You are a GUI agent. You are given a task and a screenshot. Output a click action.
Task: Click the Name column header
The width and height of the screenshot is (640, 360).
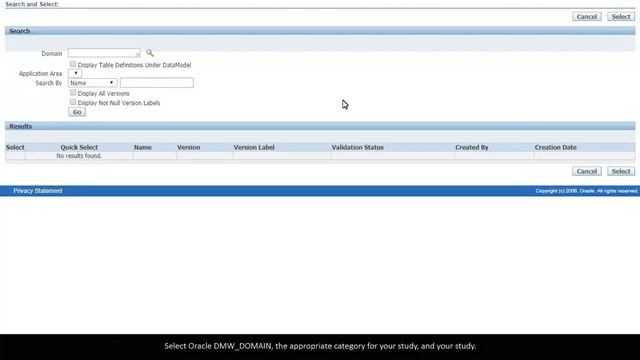[x=142, y=147]
